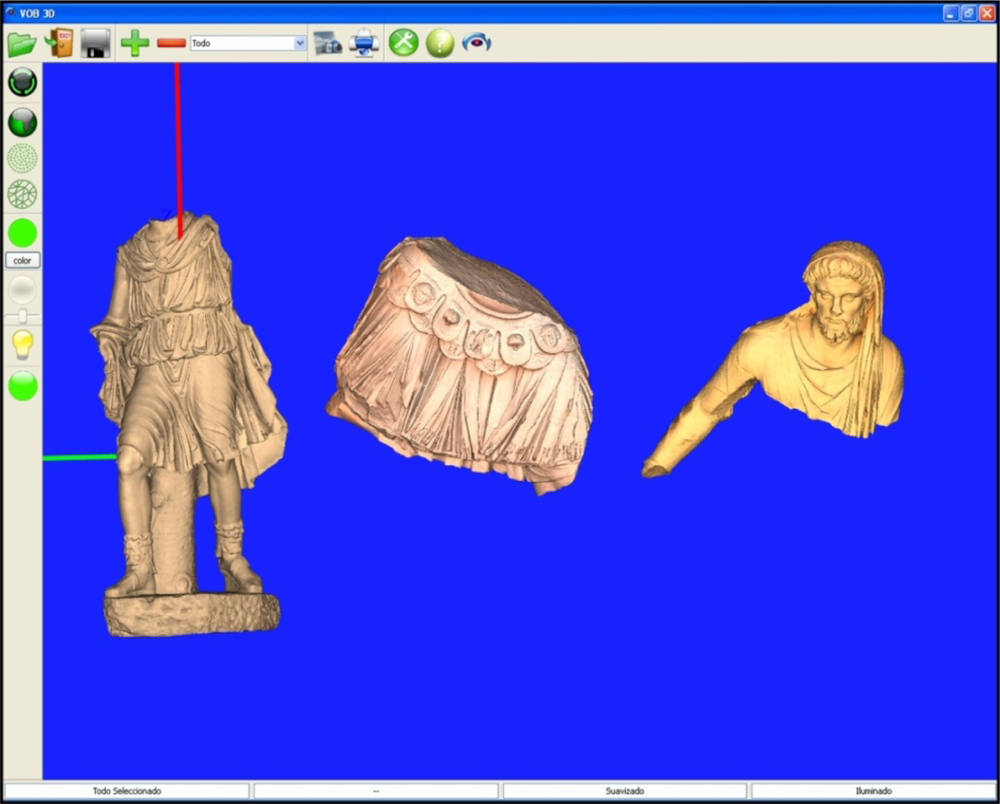Screen dimensions: 1000x804
Task: Click the exit door icon
Action: pos(59,43)
